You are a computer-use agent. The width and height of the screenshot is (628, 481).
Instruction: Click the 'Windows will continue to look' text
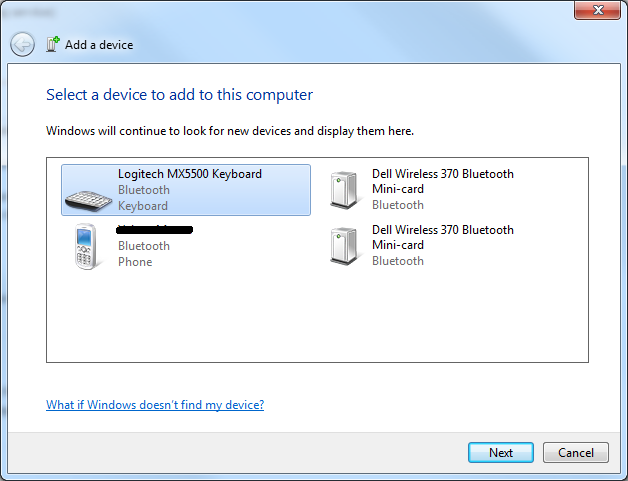click(230, 131)
